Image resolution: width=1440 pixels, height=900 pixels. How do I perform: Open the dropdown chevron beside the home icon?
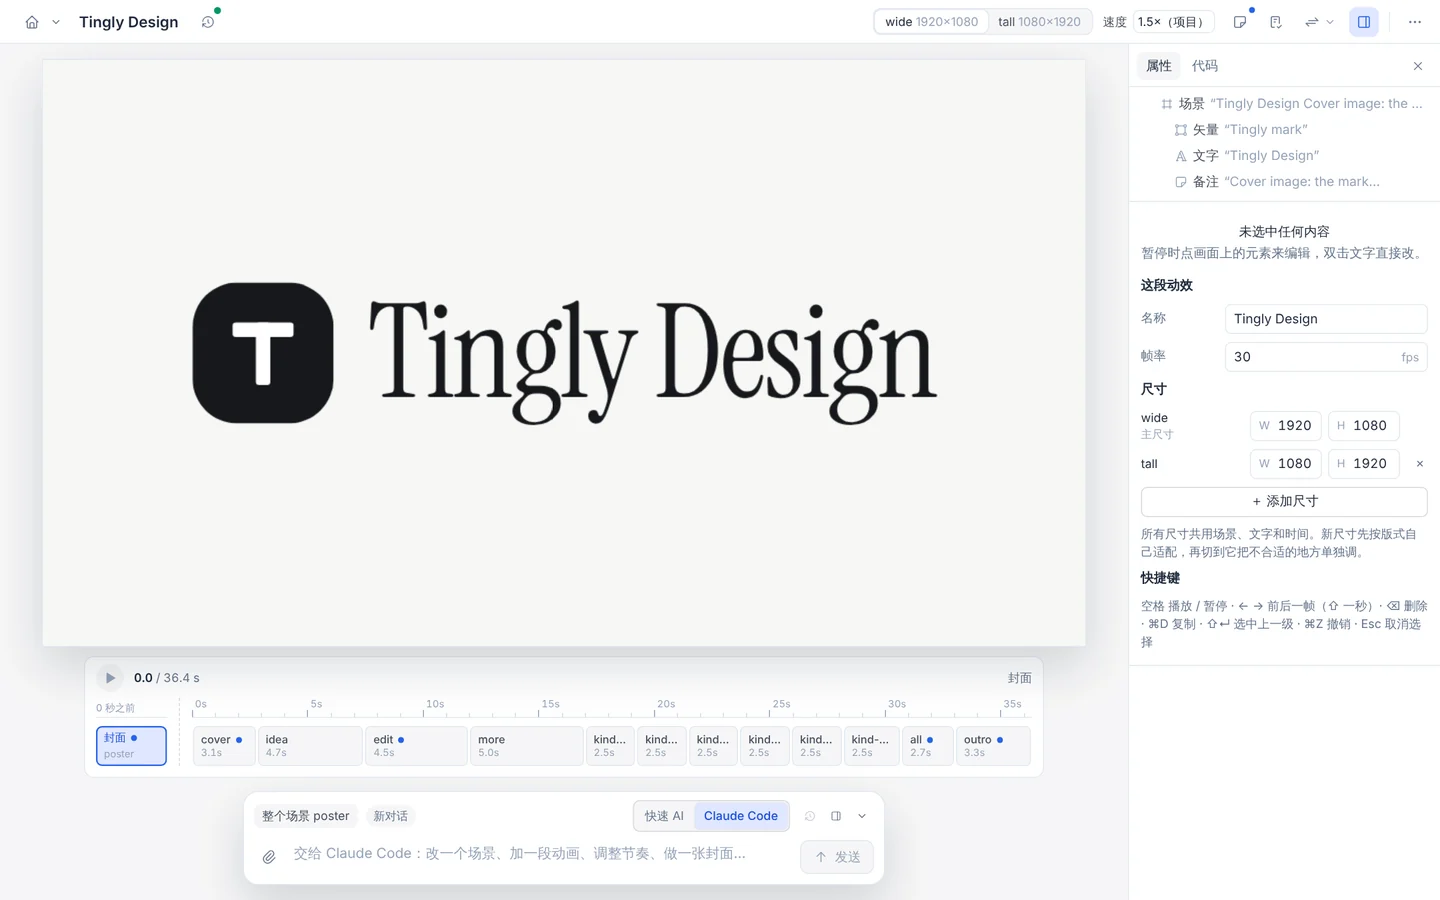56,22
